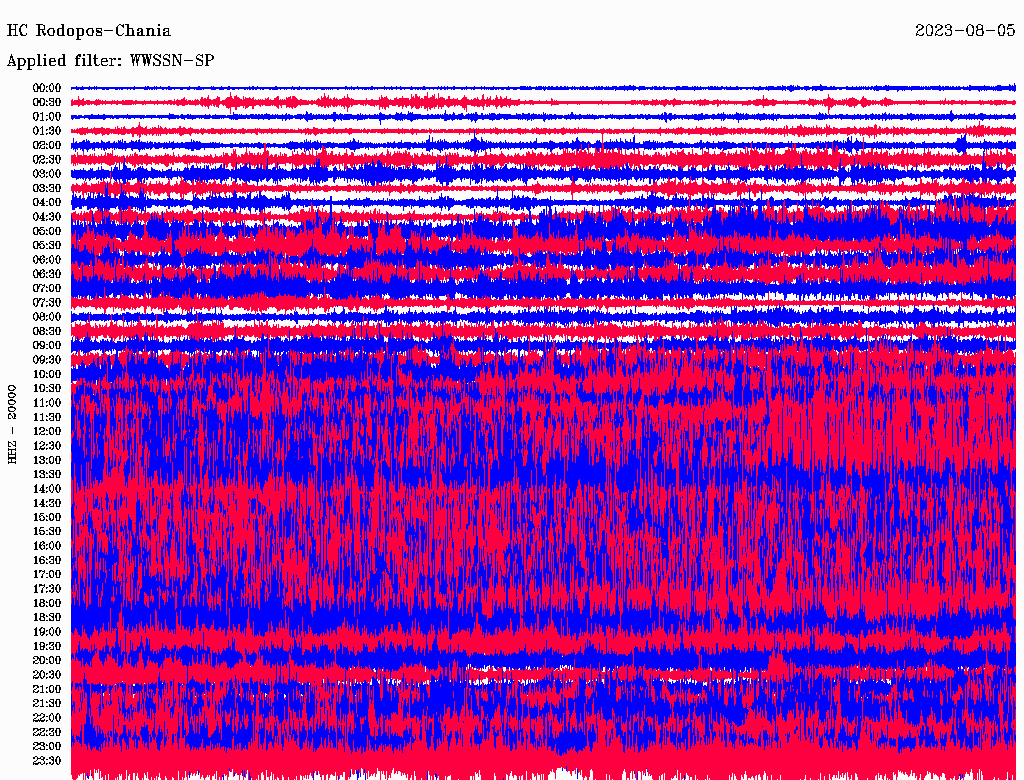Screen dimensions: 1024x780
Task: Click the '18:30' time label
Action: [47, 617]
